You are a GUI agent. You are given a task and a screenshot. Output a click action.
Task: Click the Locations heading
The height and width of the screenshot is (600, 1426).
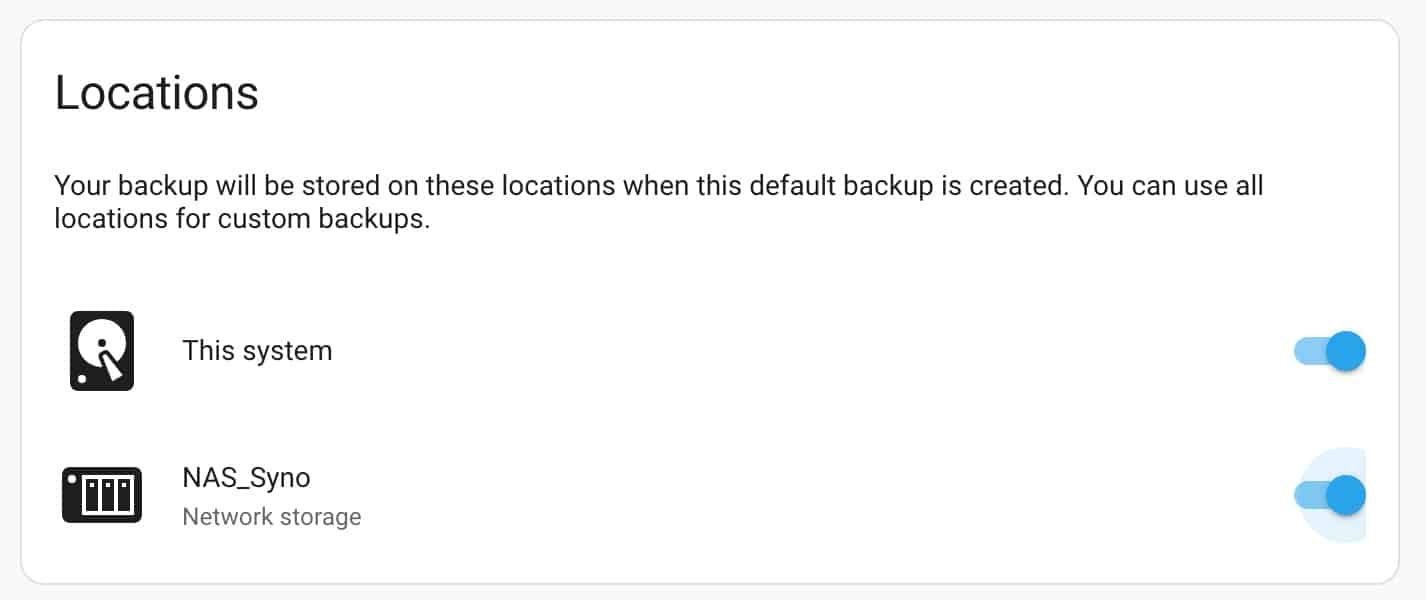(x=157, y=93)
